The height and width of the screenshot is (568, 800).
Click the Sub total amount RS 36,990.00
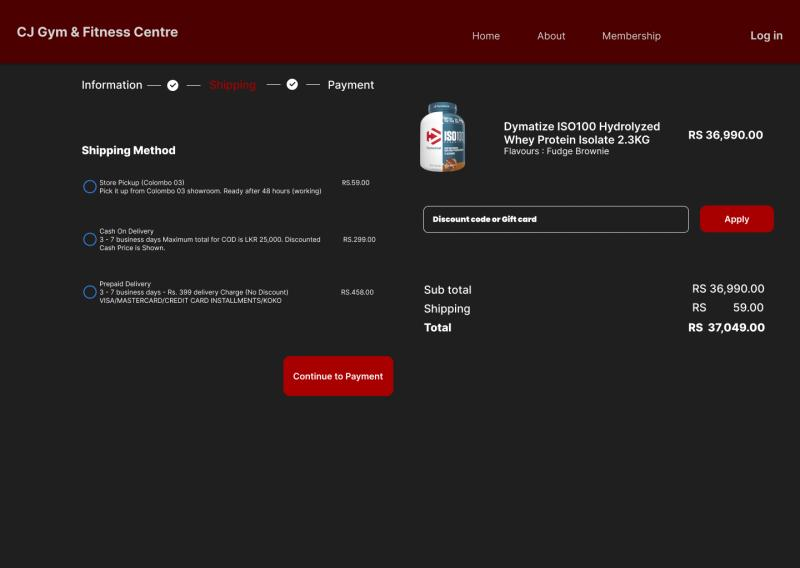[x=728, y=289]
